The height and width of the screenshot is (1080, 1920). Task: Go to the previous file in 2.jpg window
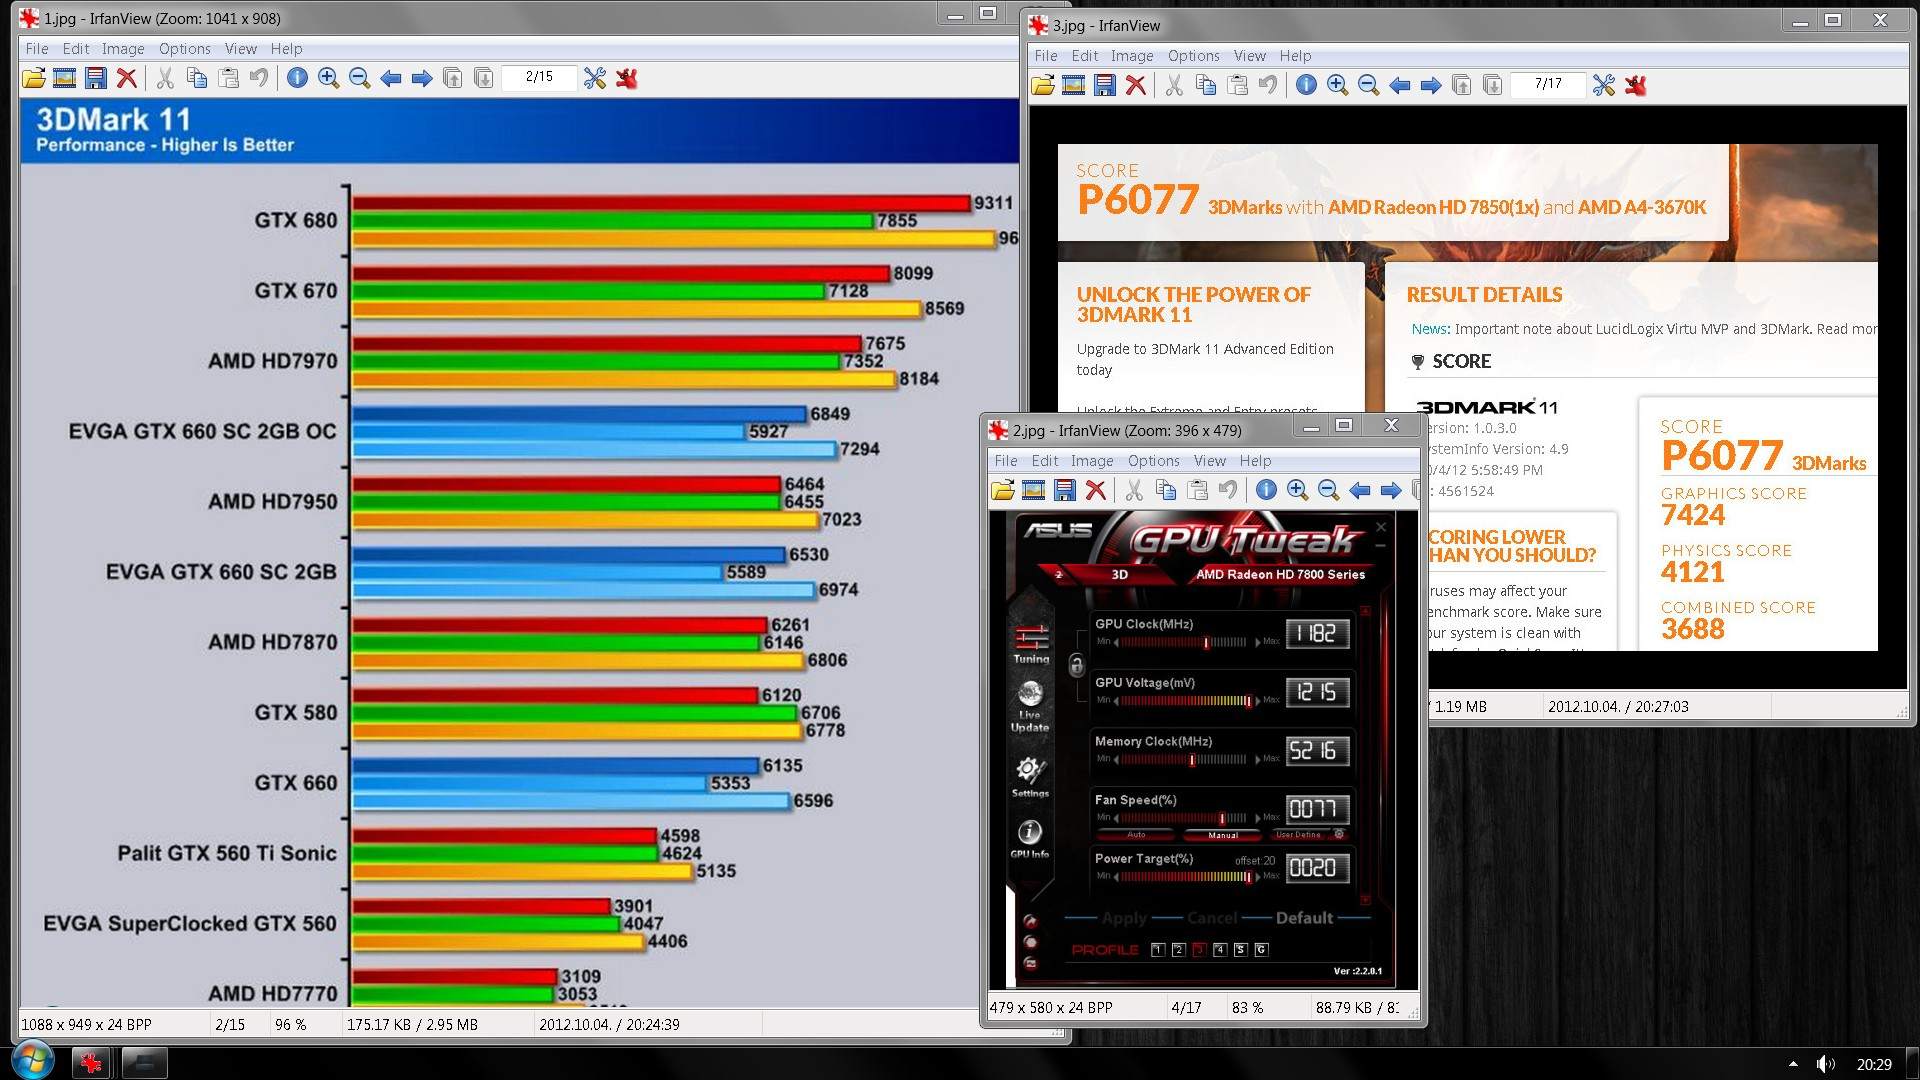tap(1360, 490)
